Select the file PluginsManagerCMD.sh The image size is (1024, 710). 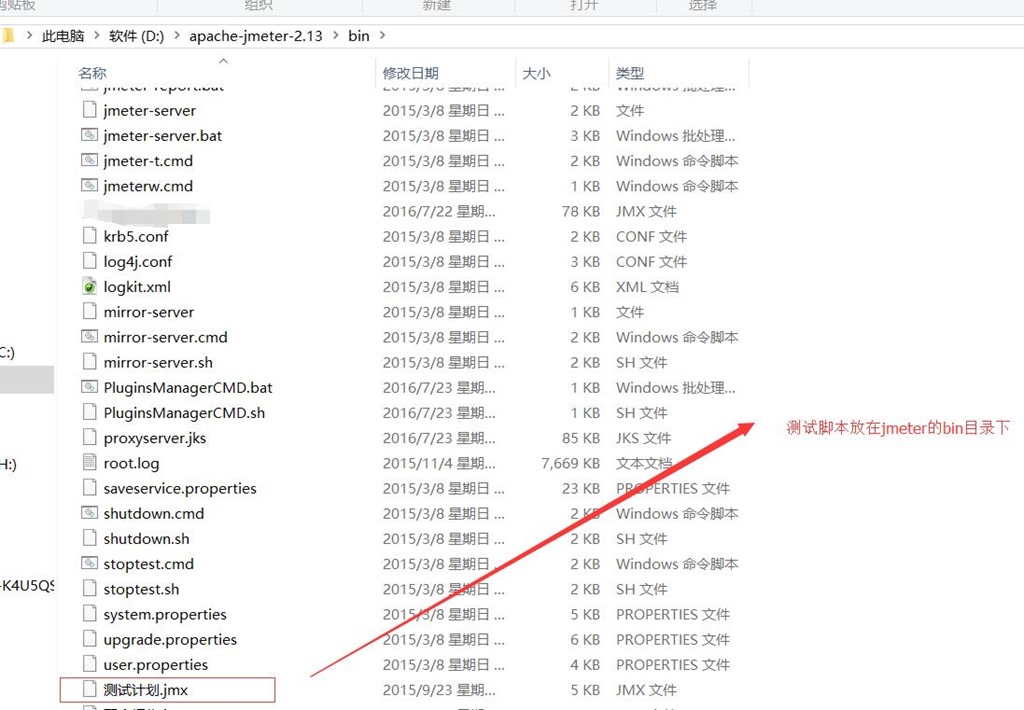point(184,413)
